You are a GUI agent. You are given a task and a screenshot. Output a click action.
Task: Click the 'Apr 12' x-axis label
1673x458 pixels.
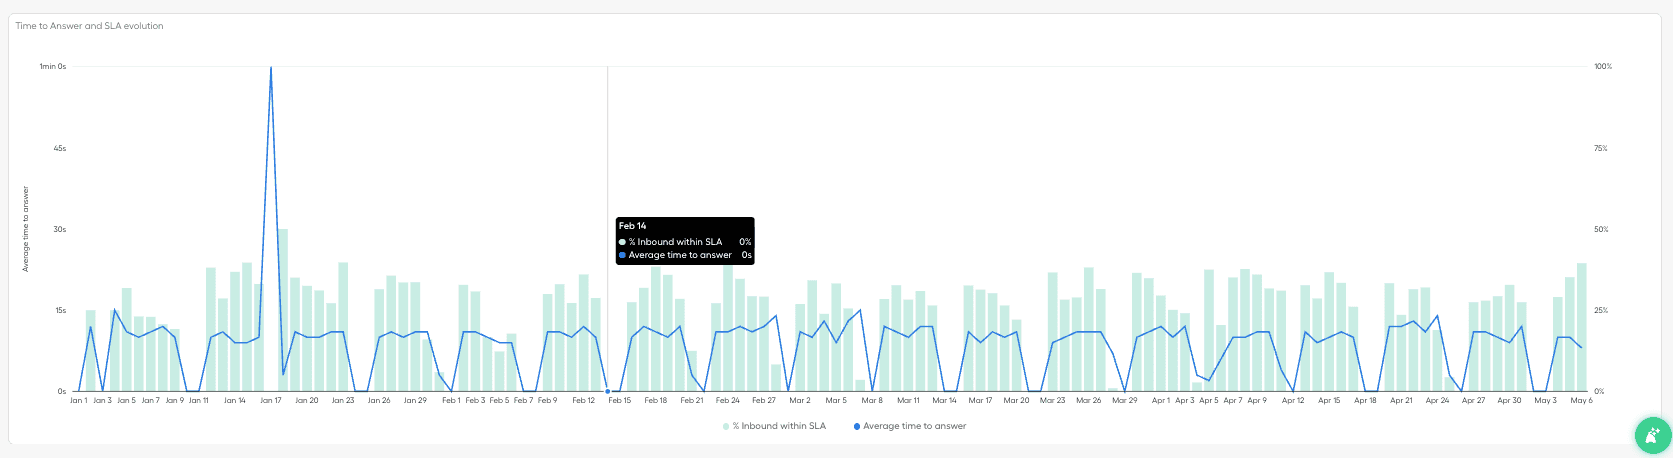pos(1293,400)
